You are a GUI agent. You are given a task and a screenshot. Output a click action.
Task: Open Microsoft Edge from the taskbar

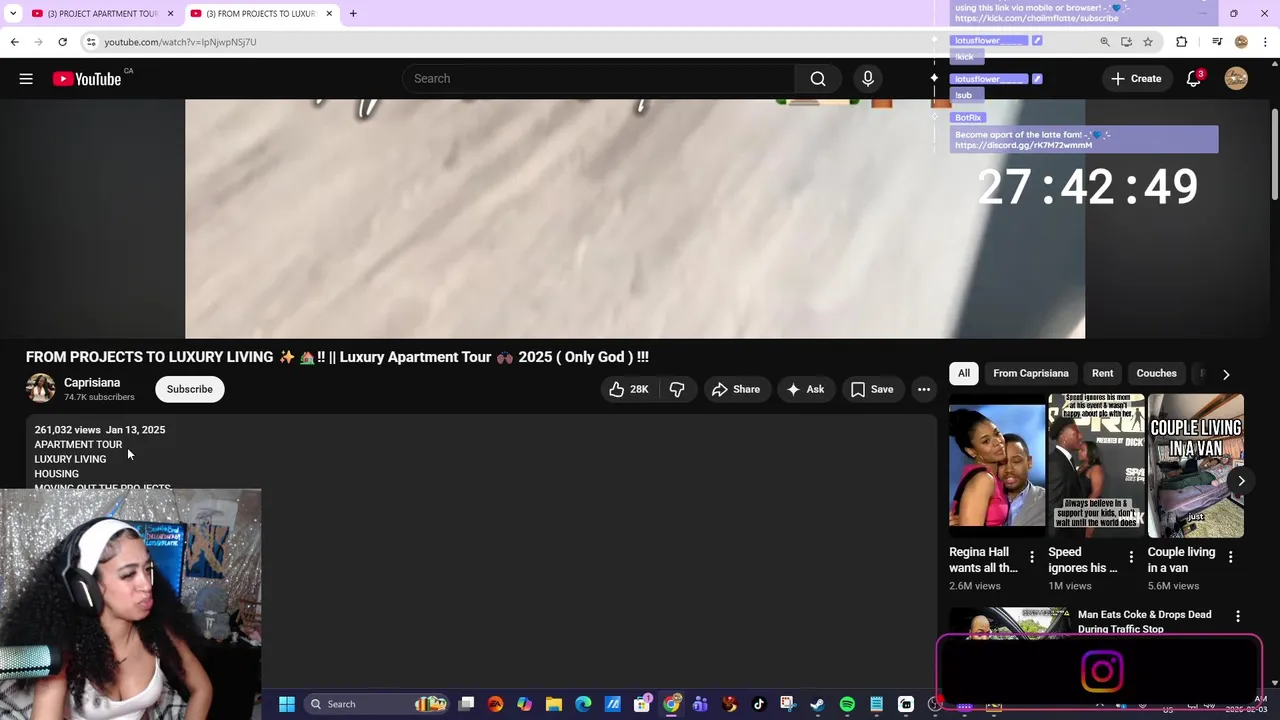[x=583, y=704]
